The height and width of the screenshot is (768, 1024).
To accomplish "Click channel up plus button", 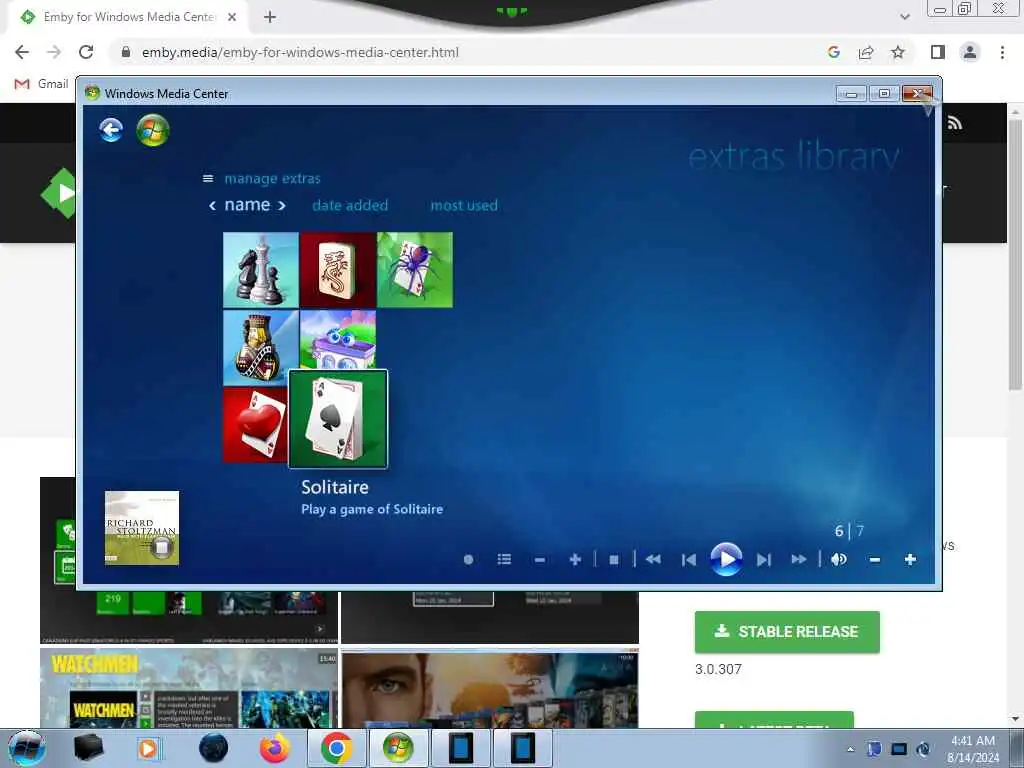I will (575, 560).
